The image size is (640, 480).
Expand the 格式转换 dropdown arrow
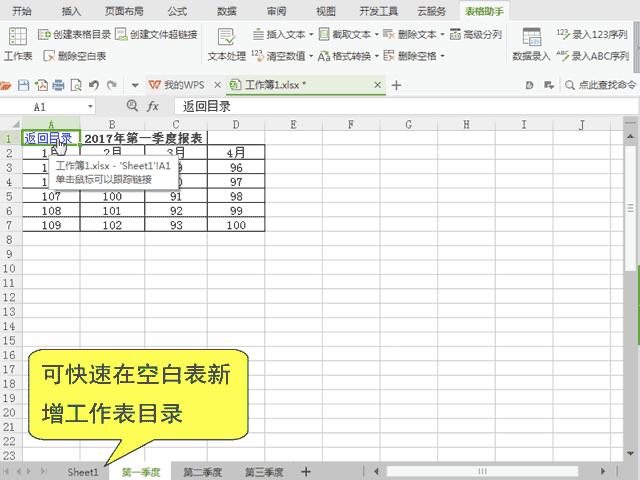(377, 56)
